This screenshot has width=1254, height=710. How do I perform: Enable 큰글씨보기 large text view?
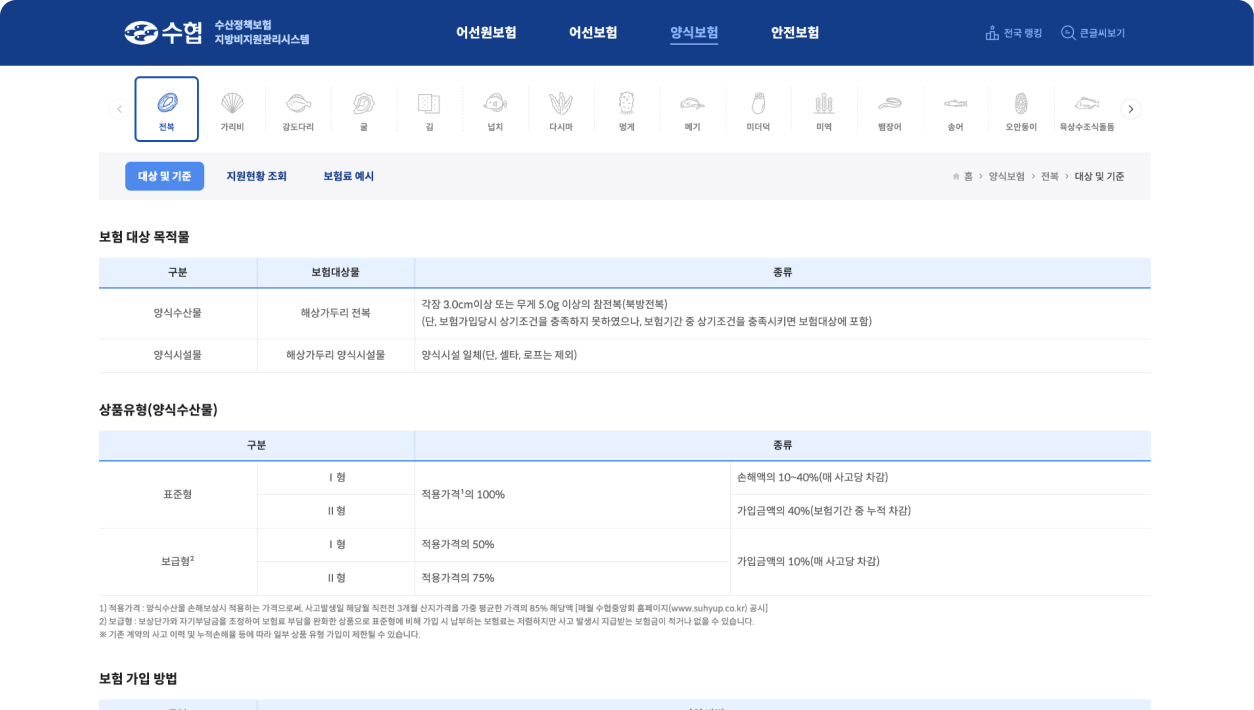[1092, 33]
